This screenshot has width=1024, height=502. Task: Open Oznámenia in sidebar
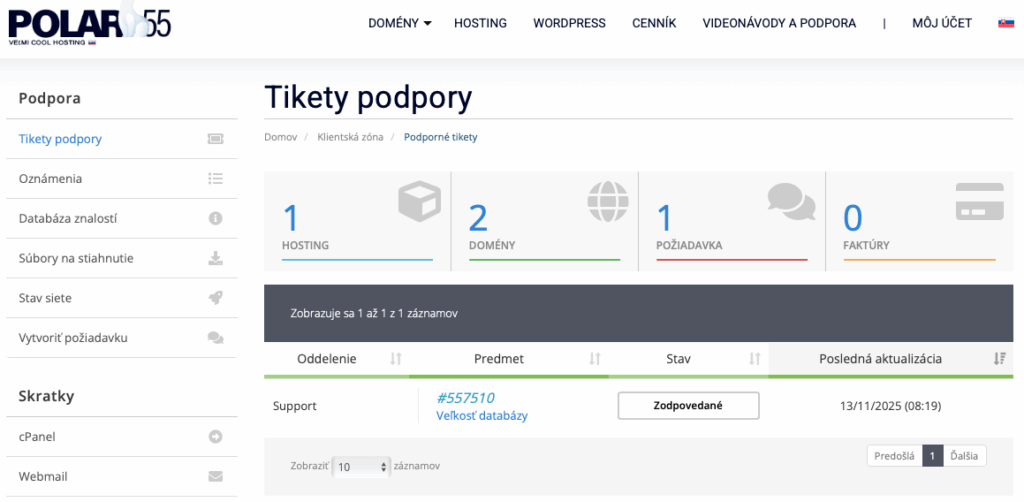tap(122, 179)
